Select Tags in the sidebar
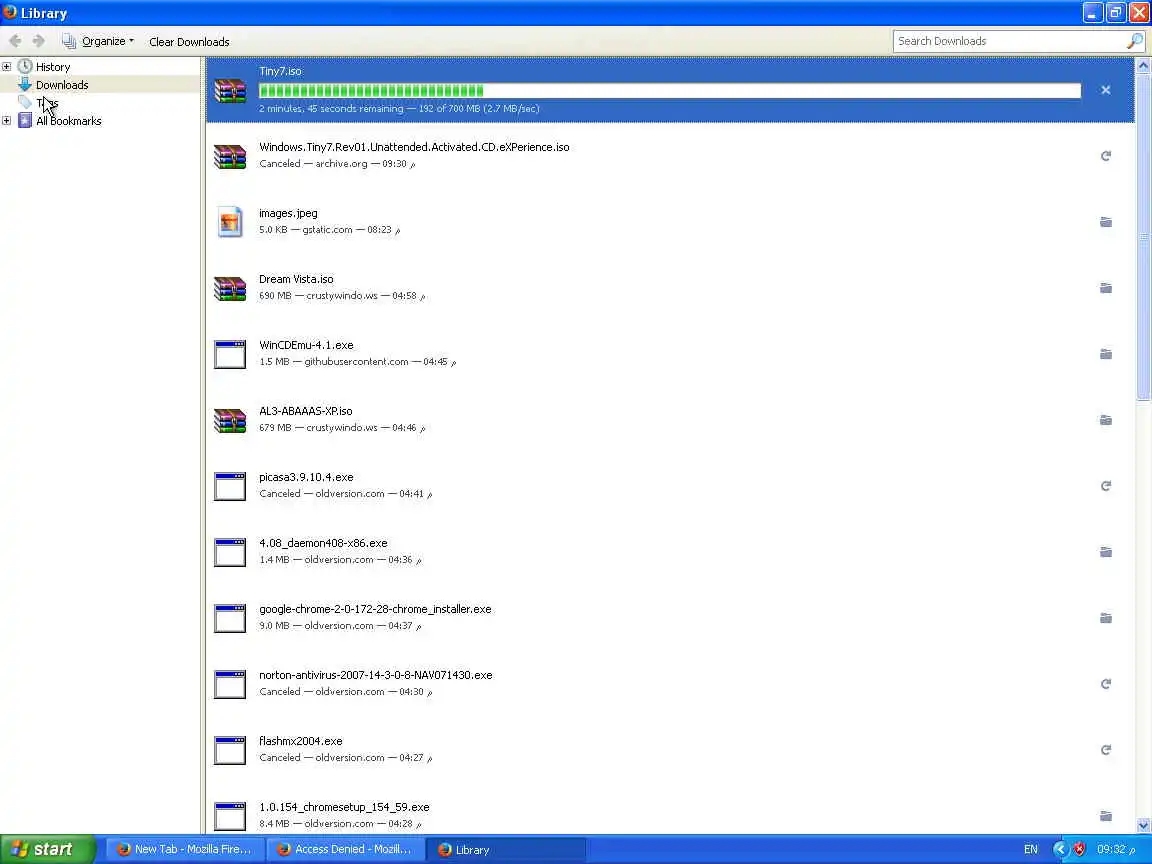 point(46,103)
